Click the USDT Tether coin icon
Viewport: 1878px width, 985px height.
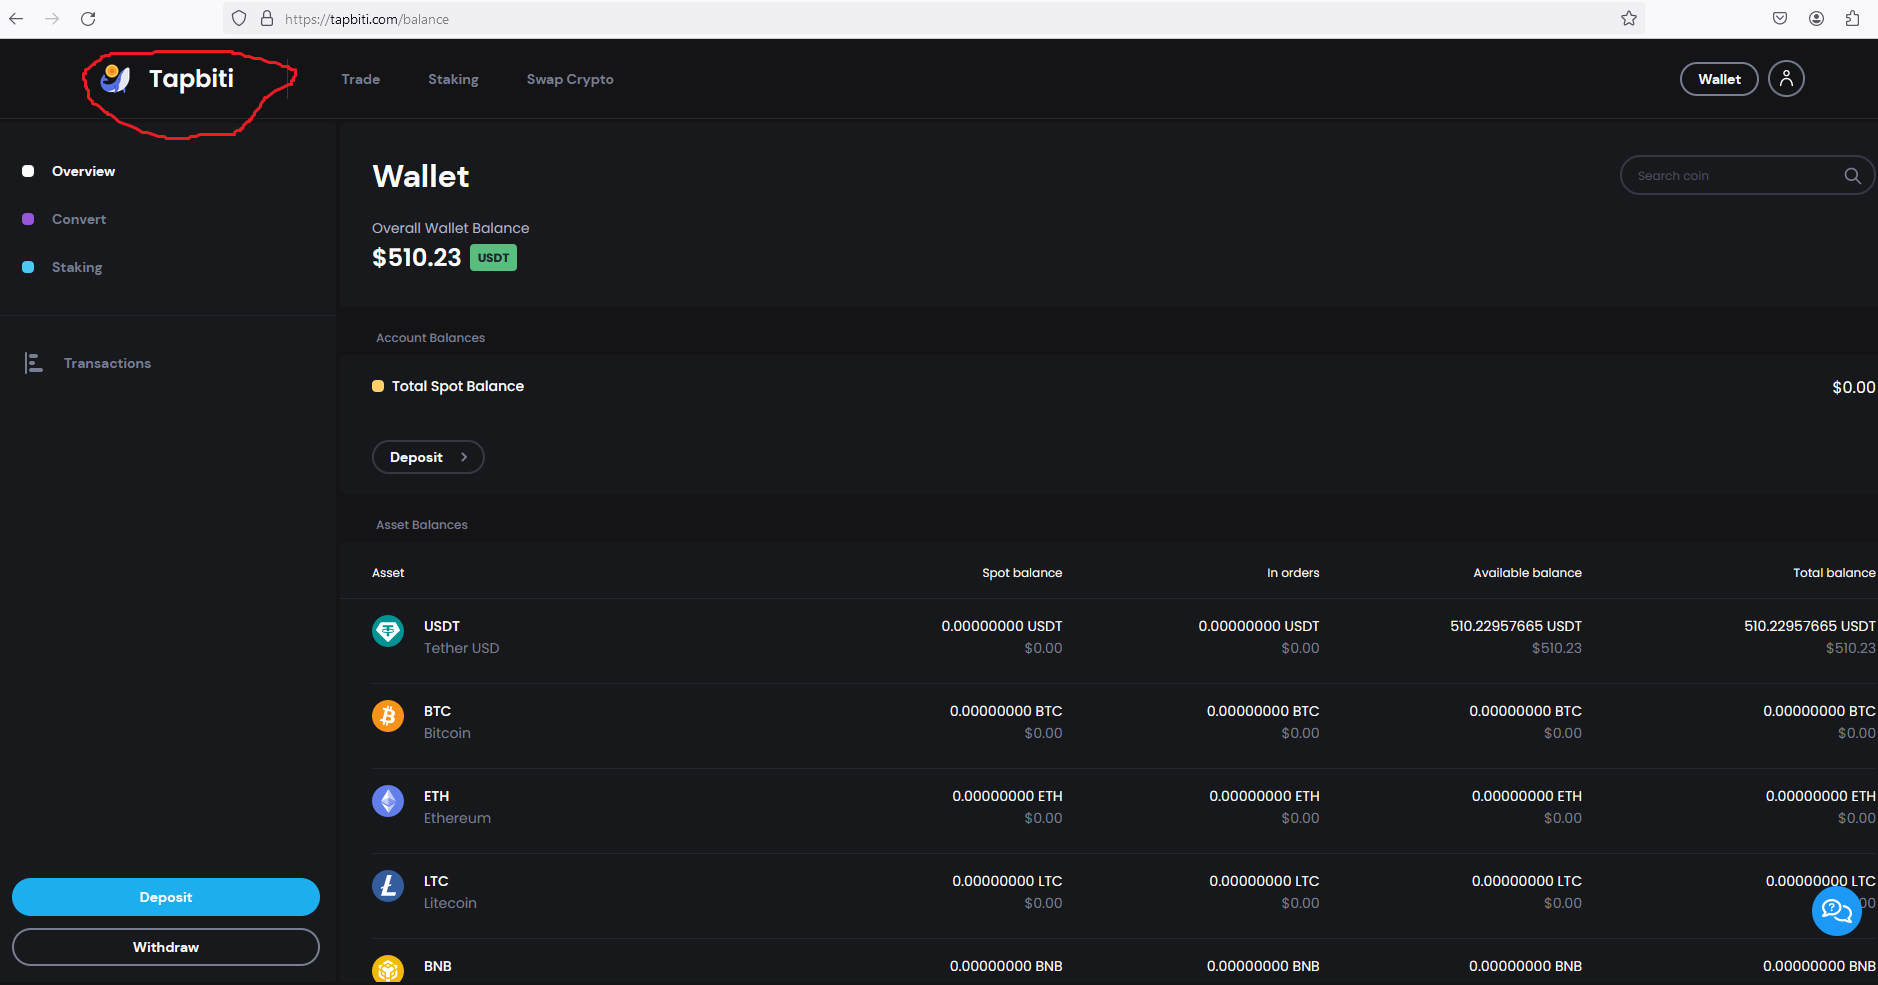388,631
